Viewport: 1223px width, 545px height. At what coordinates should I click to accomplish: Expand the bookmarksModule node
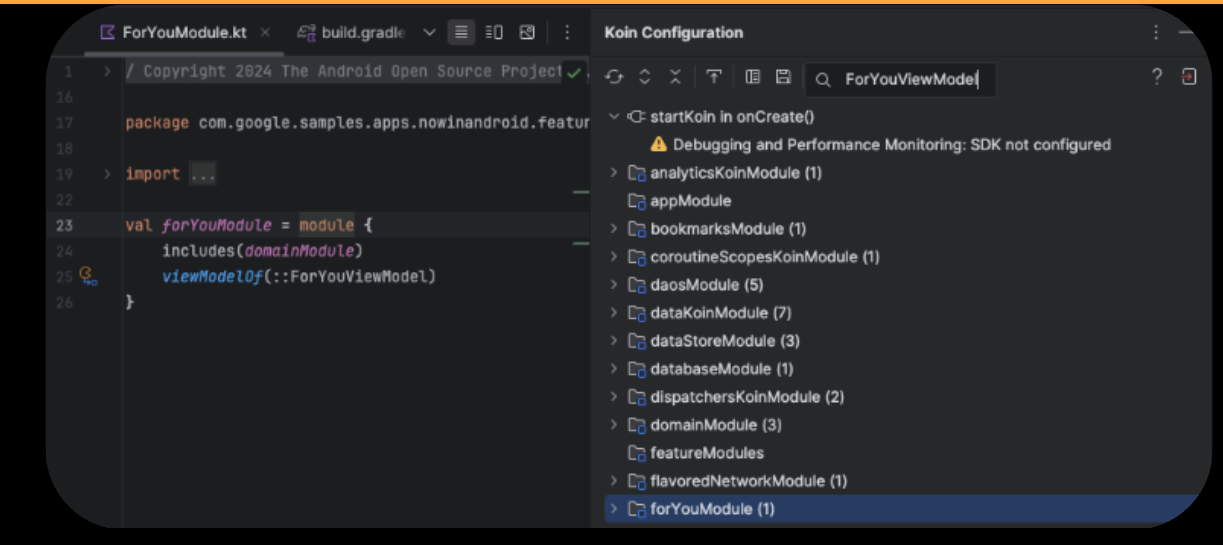click(x=614, y=229)
